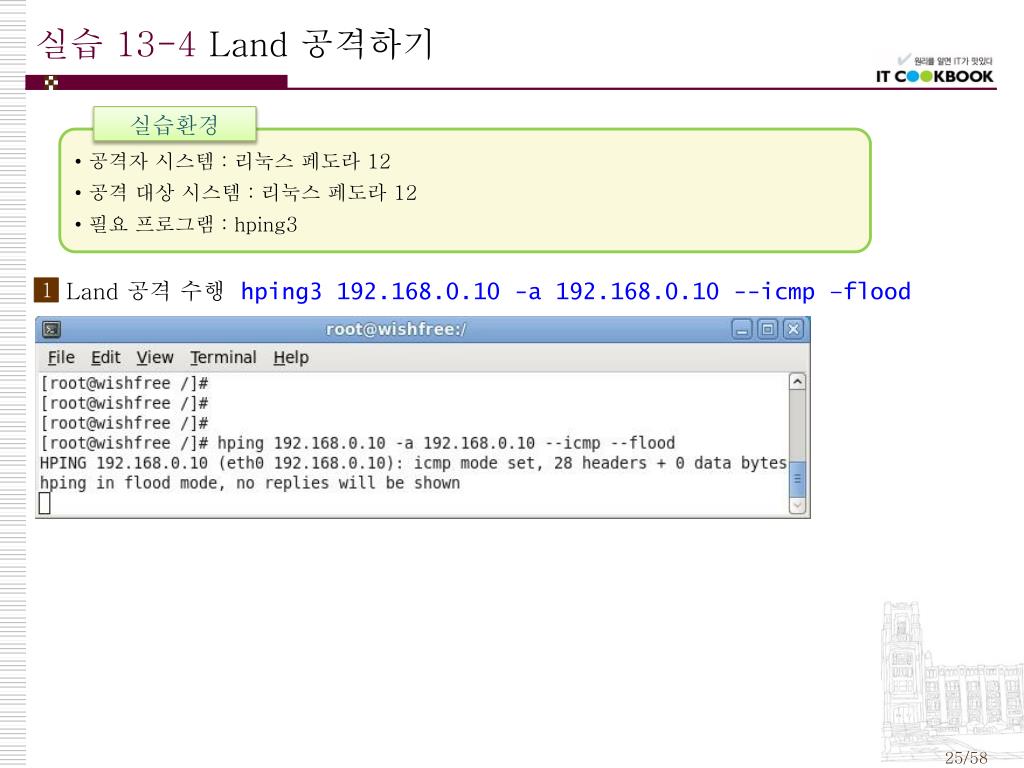Click the terminal cursor block
Image resolution: width=1024 pixels, height=768 pixels.
coord(44,504)
